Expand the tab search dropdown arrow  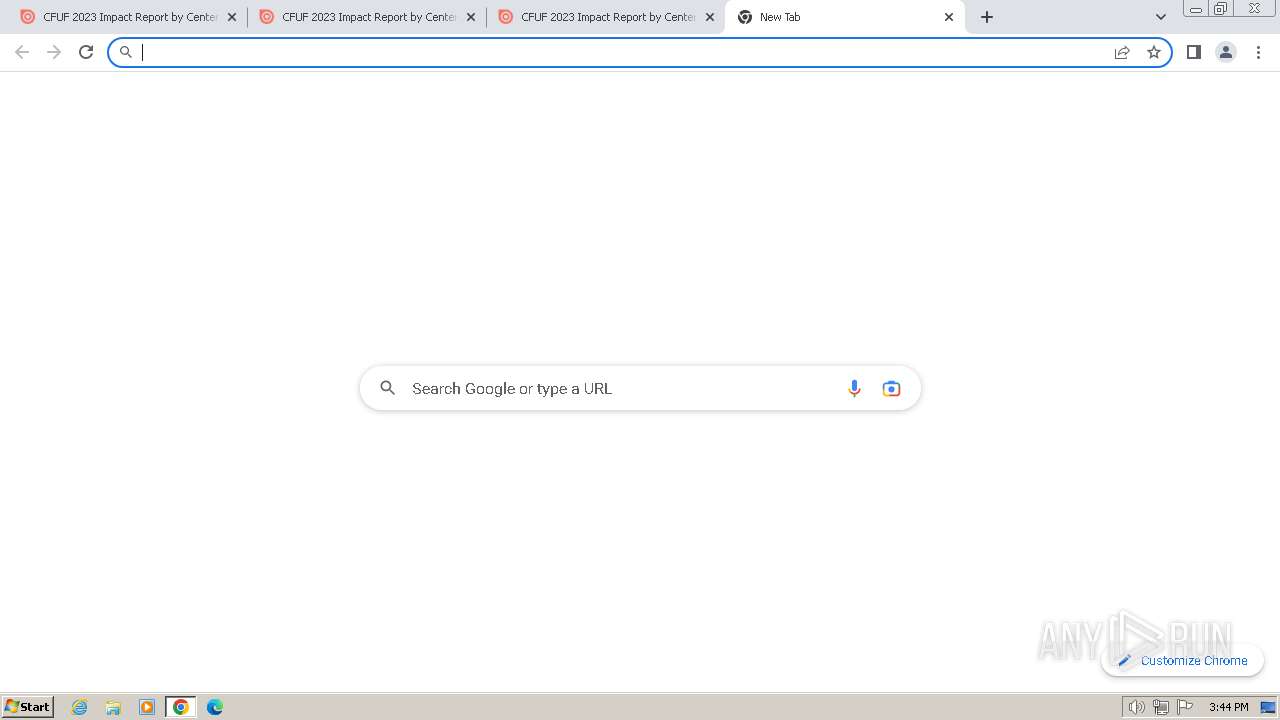pos(1161,17)
